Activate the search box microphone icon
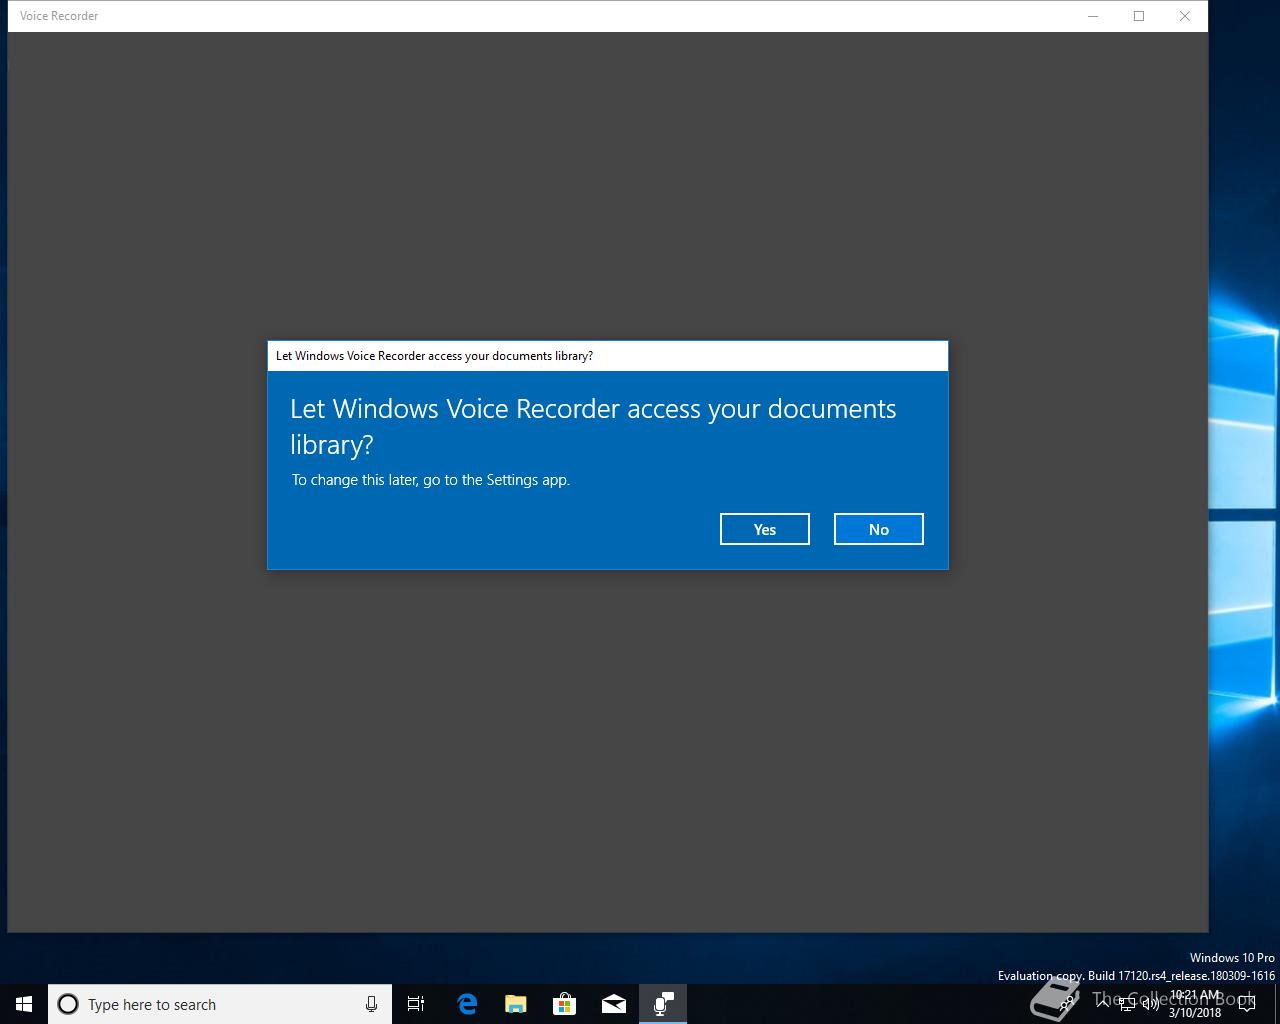Screen dimensions: 1280x1024 pos(371,1004)
